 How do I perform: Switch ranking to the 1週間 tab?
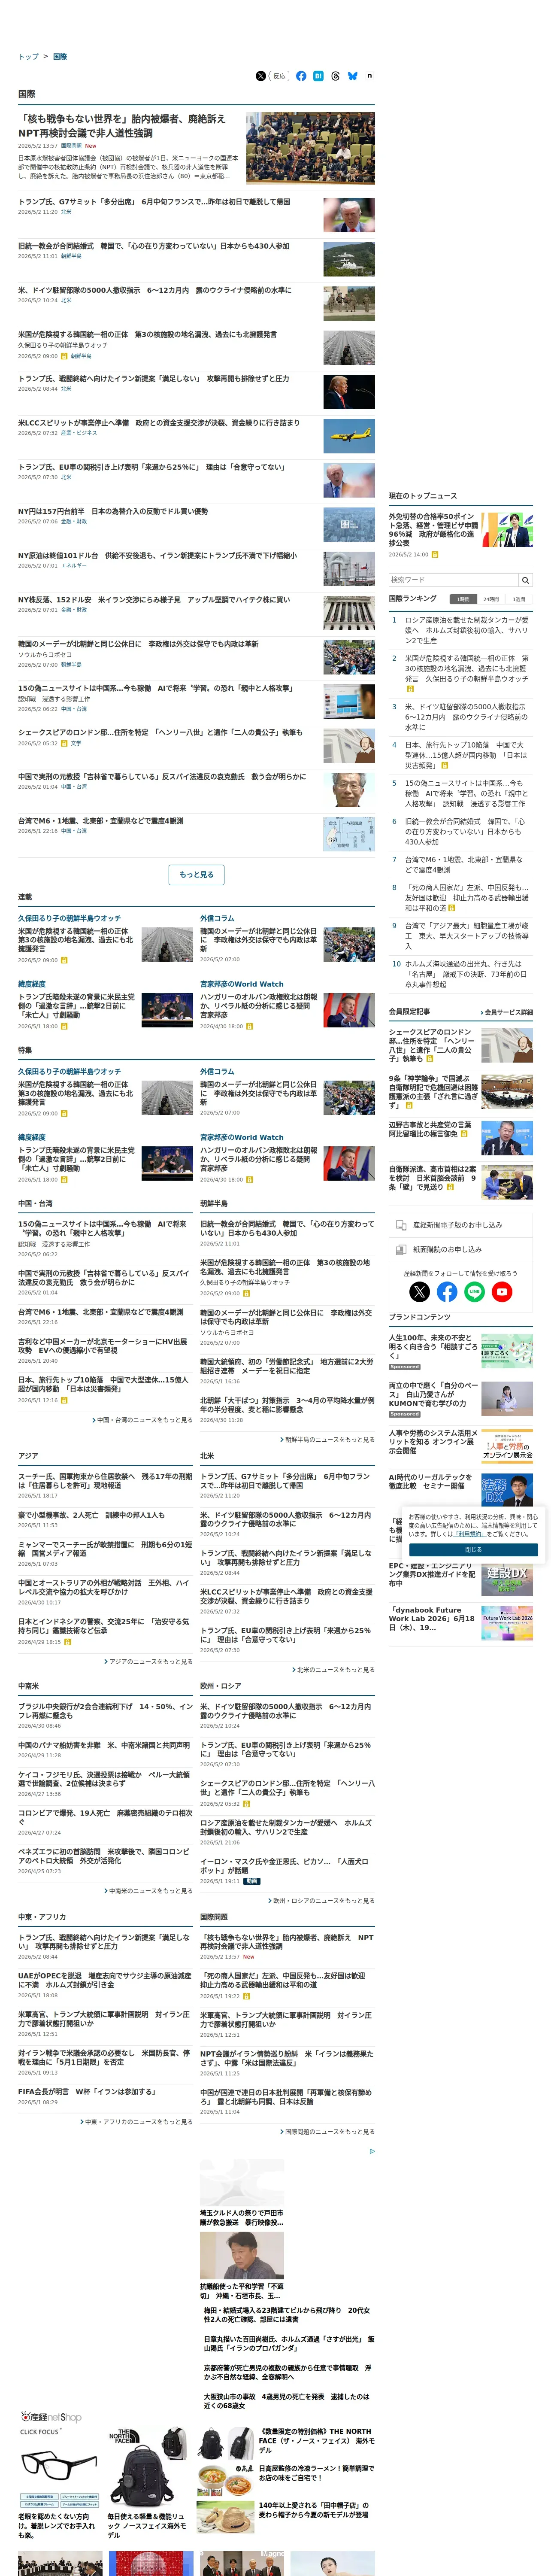tap(519, 599)
